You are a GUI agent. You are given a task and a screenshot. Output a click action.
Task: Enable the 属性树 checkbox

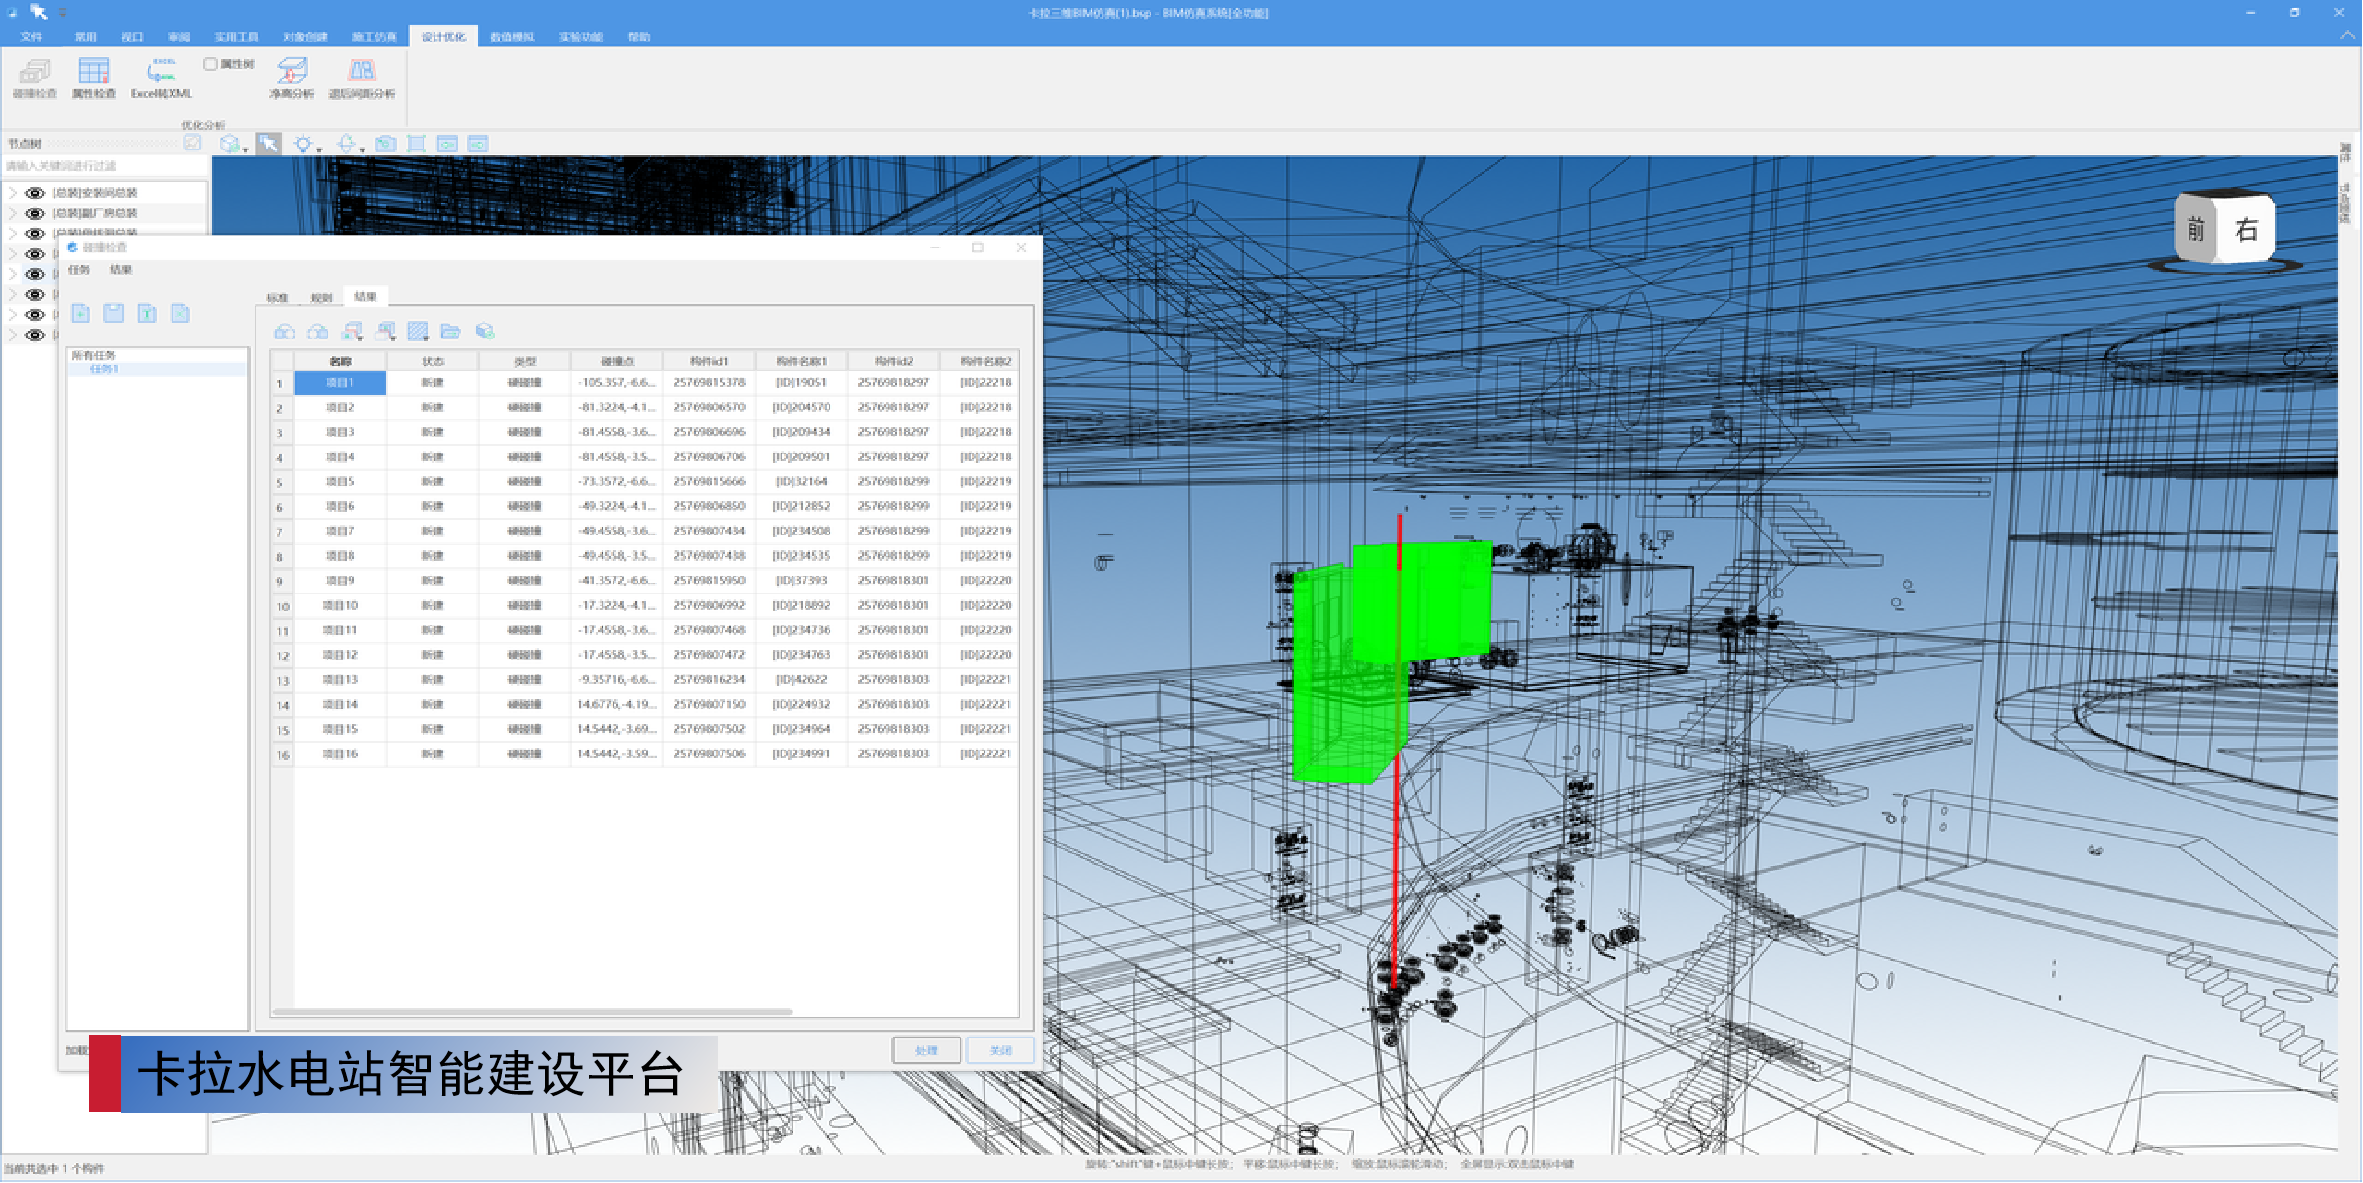tap(210, 64)
